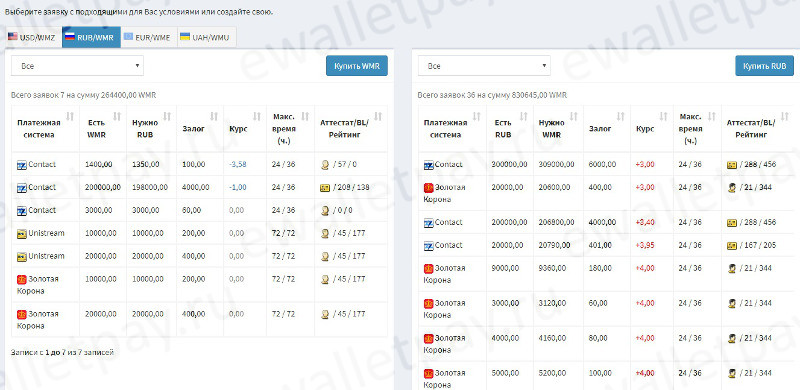Sort left table by Курс column arrows

pos(257,116)
